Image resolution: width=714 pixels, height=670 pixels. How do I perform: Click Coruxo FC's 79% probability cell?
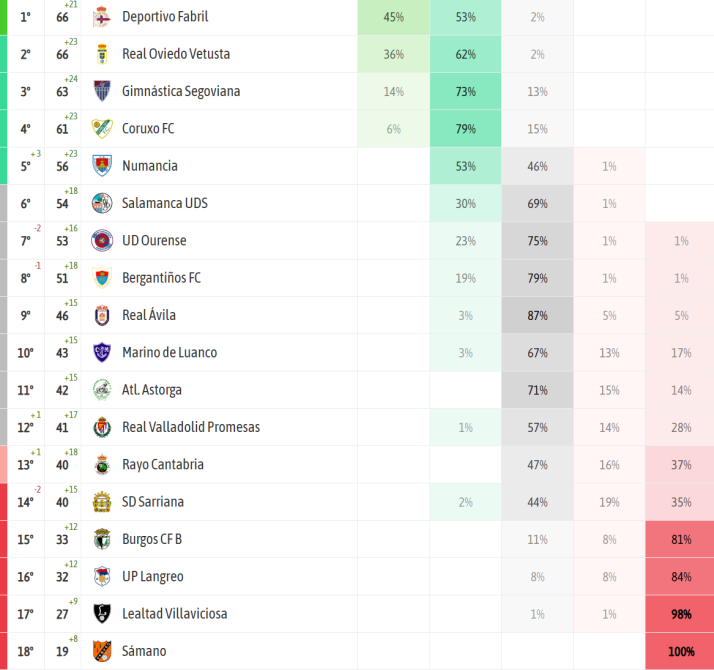(x=465, y=128)
